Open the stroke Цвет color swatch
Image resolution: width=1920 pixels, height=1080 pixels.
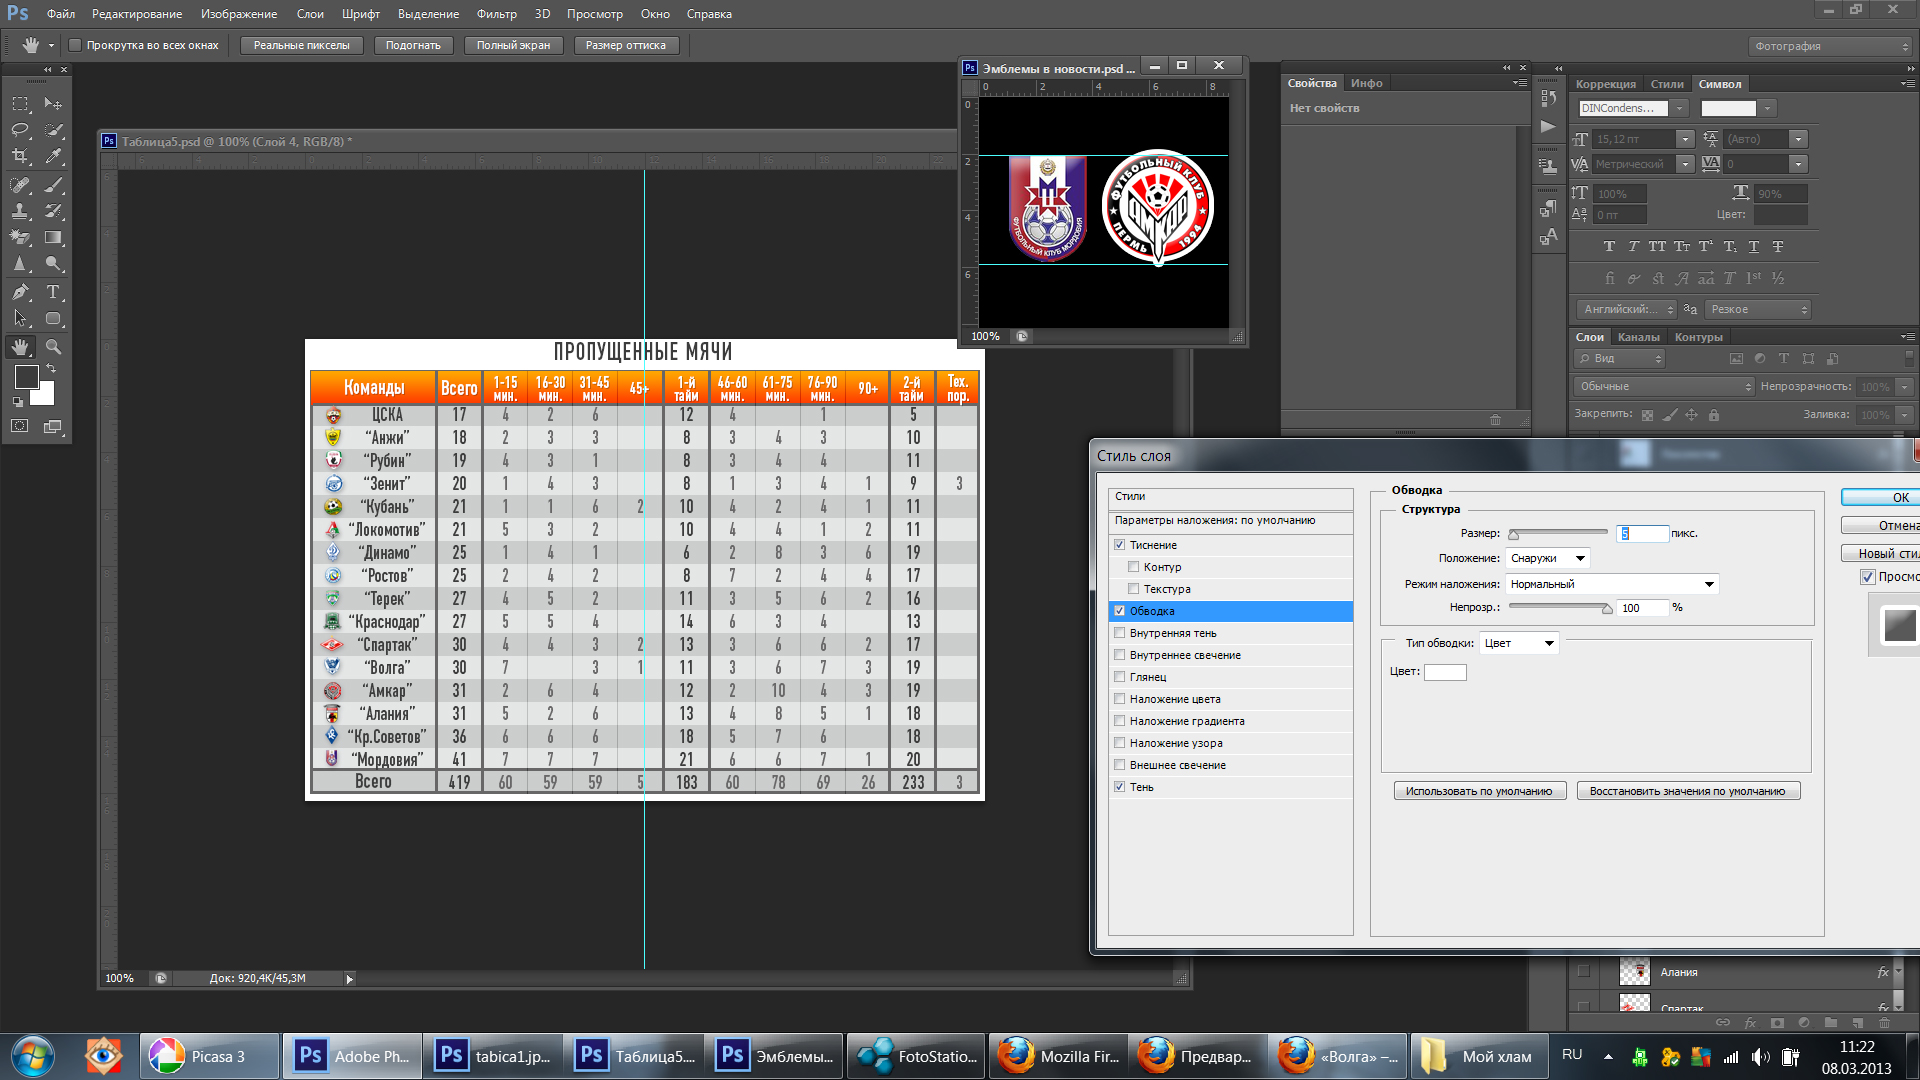(1445, 672)
